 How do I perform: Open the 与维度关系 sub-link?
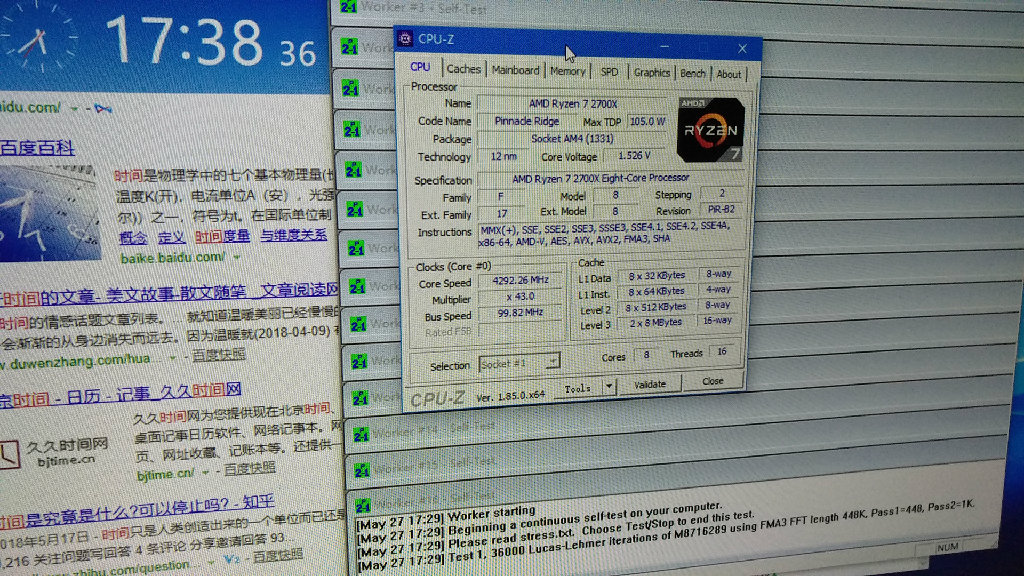point(294,234)
